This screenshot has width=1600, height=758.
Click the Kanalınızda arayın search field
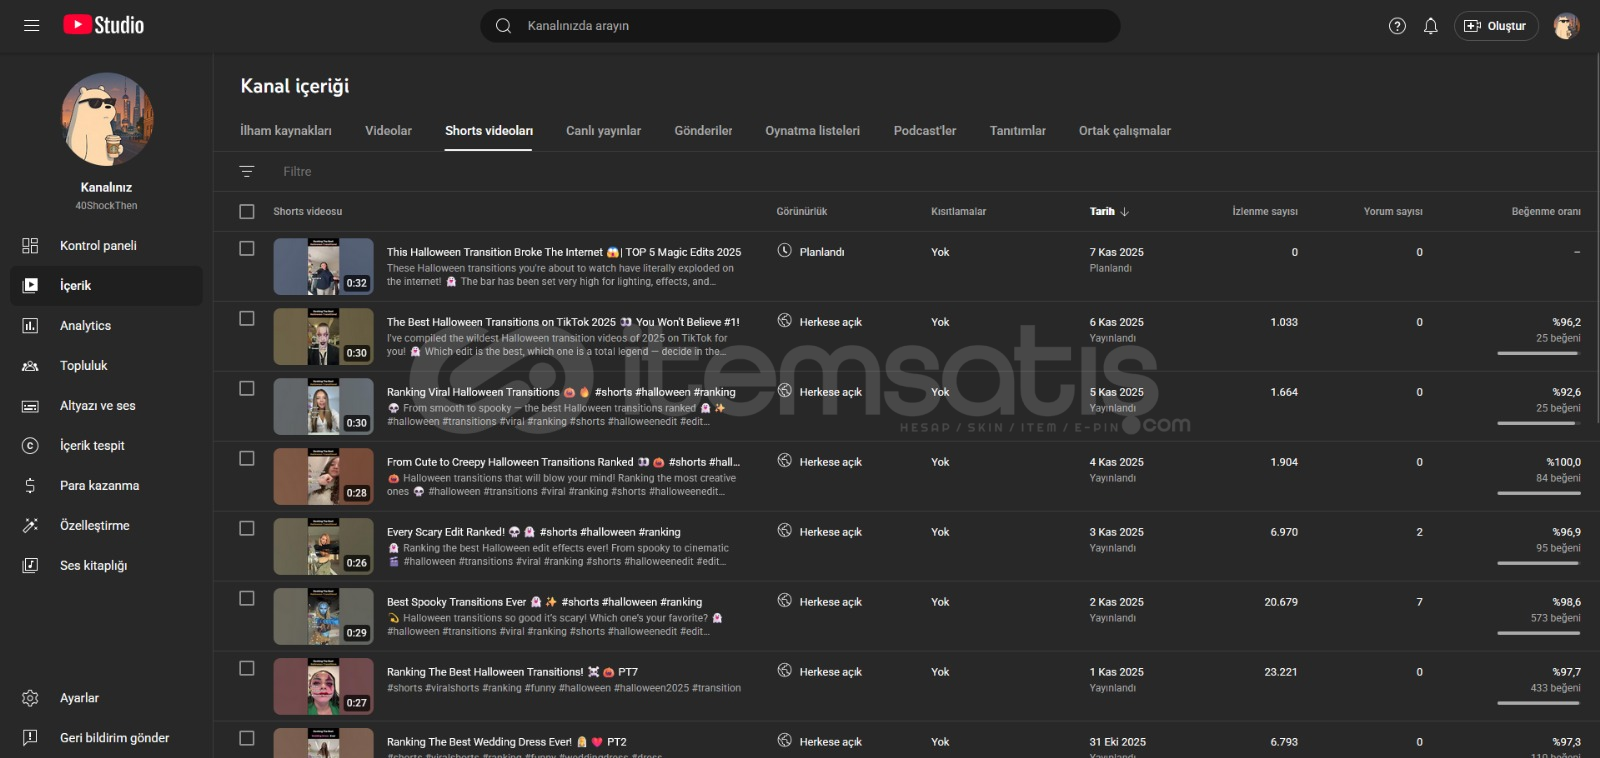(x=800, y=26)
